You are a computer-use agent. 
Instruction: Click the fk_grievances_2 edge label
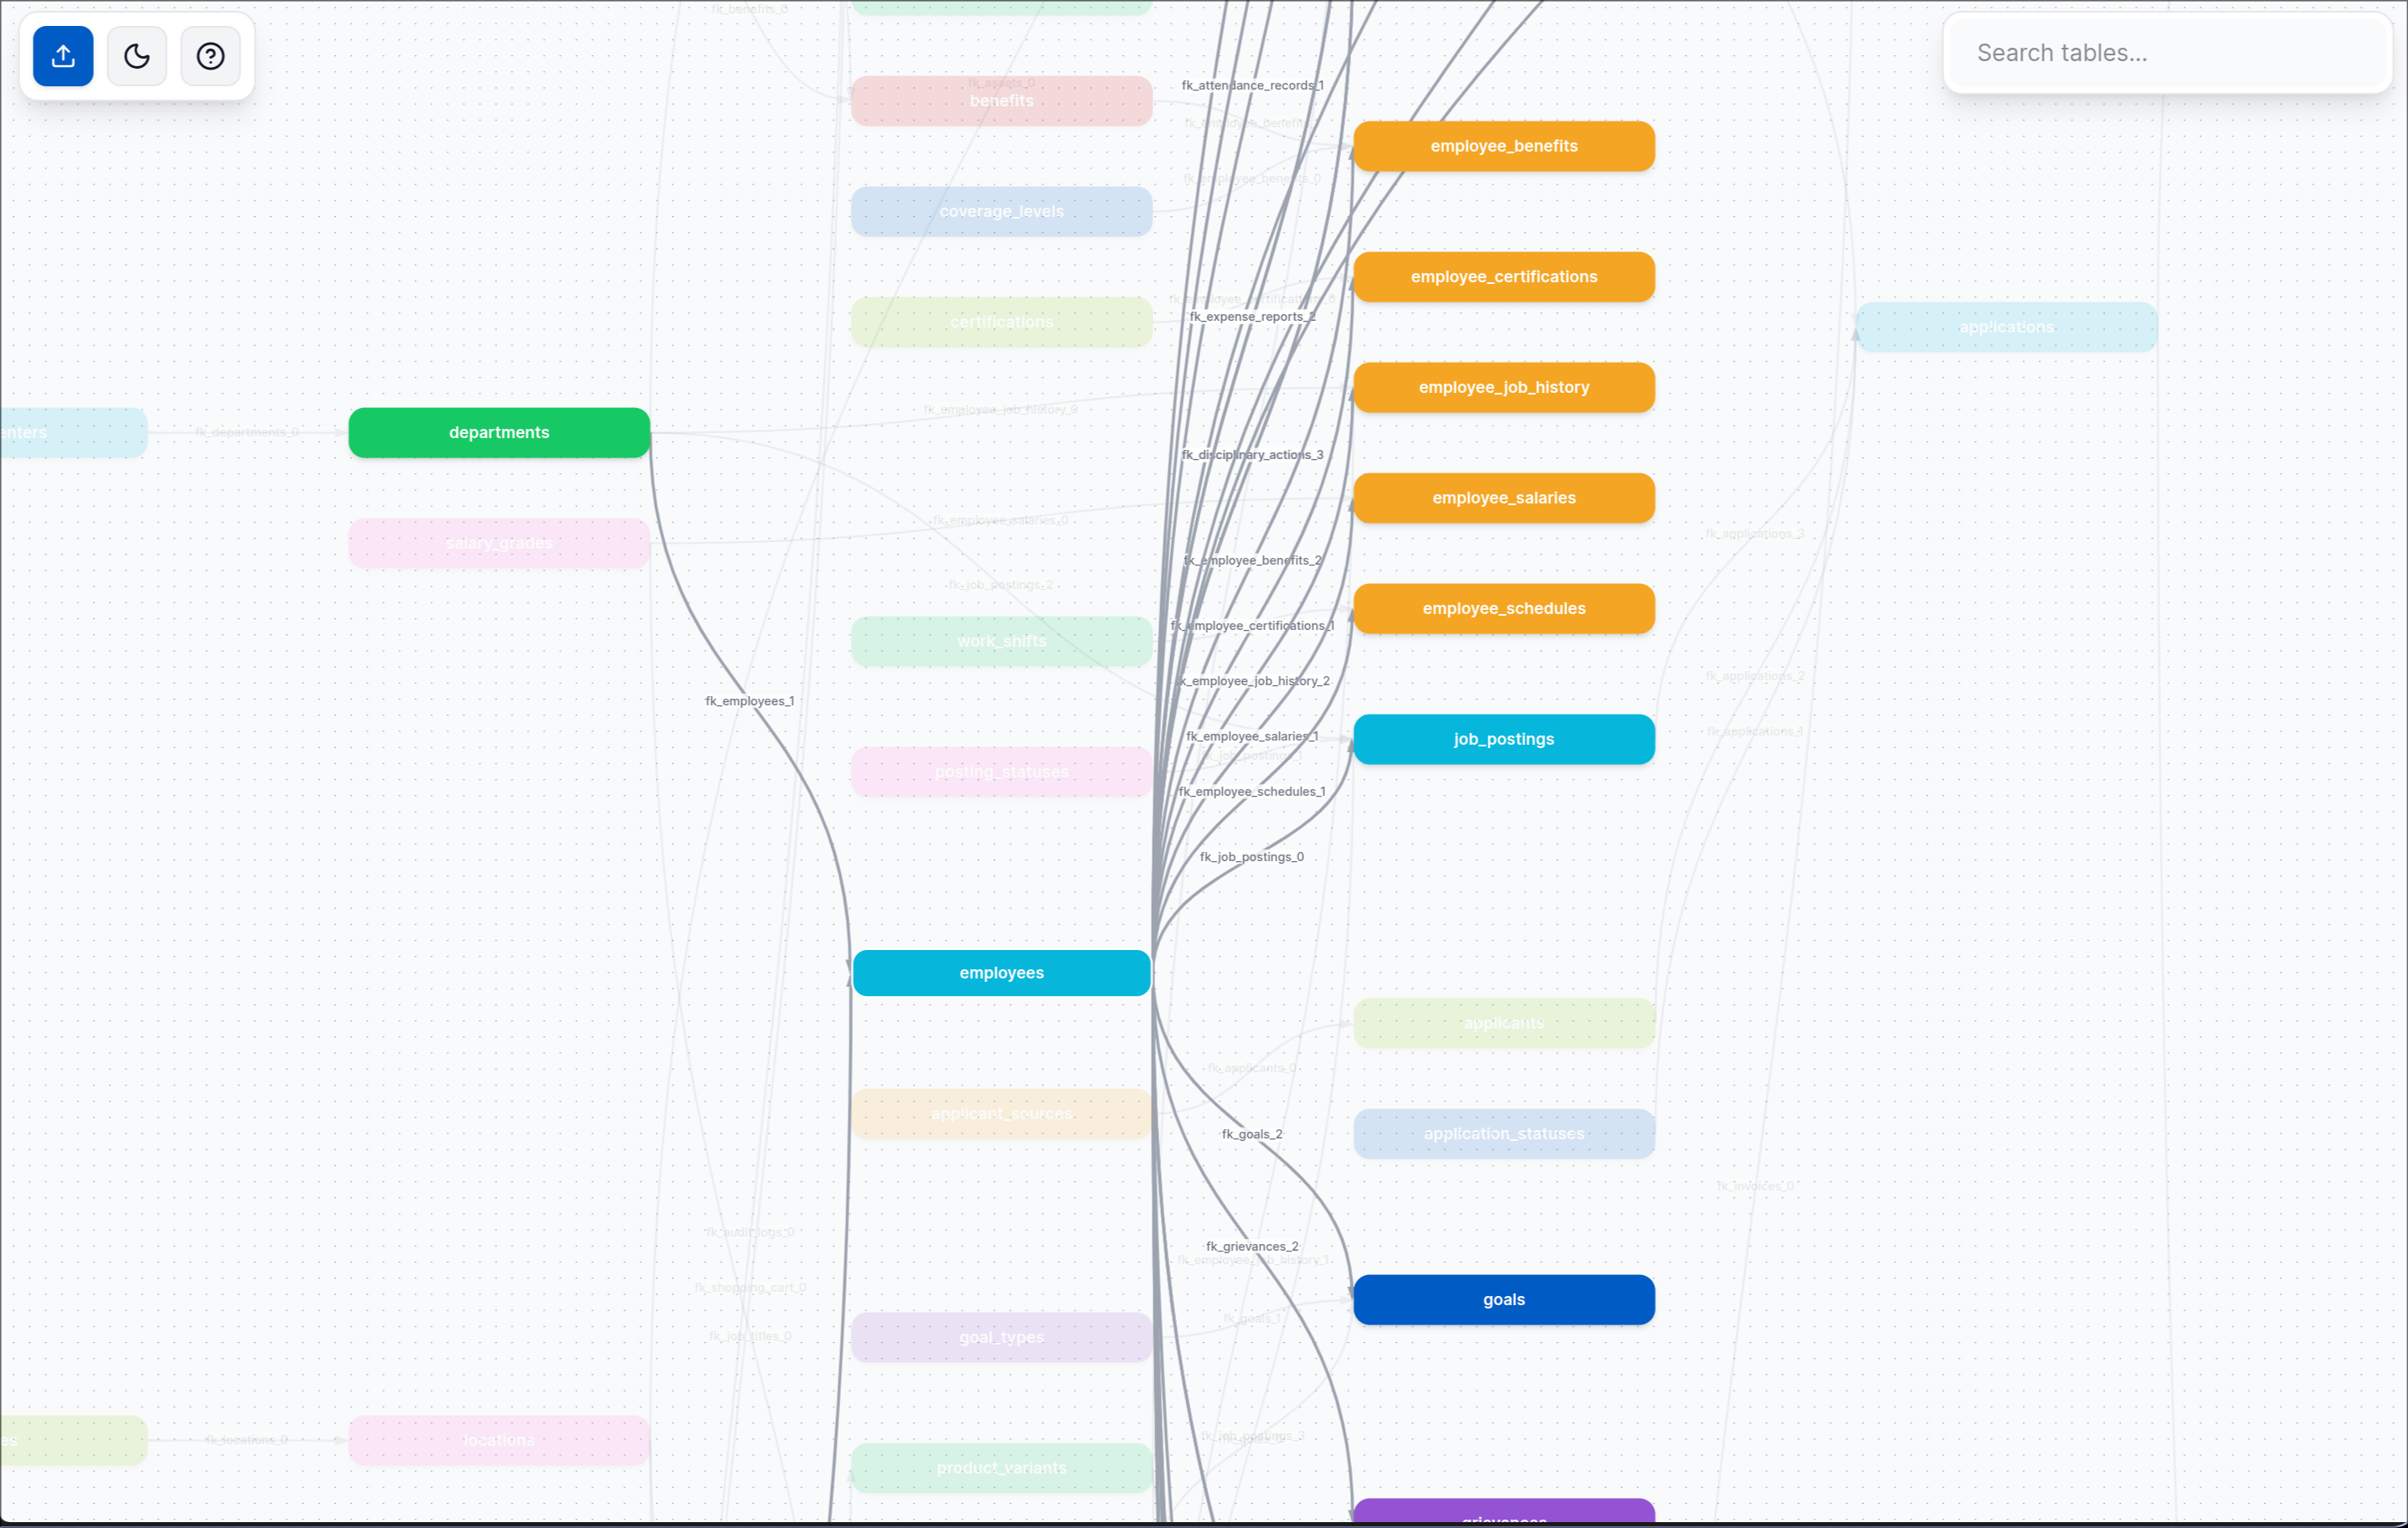[1252, 1246]
